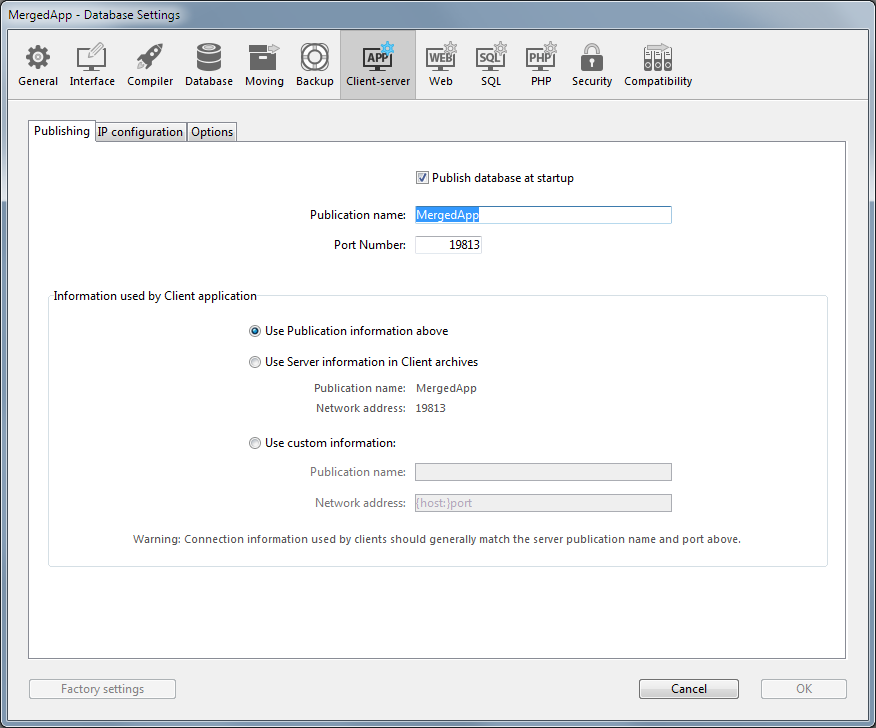This screenshot has height=728, width=876.
Task: Open the SQL settings page
Action: (491, 64)
